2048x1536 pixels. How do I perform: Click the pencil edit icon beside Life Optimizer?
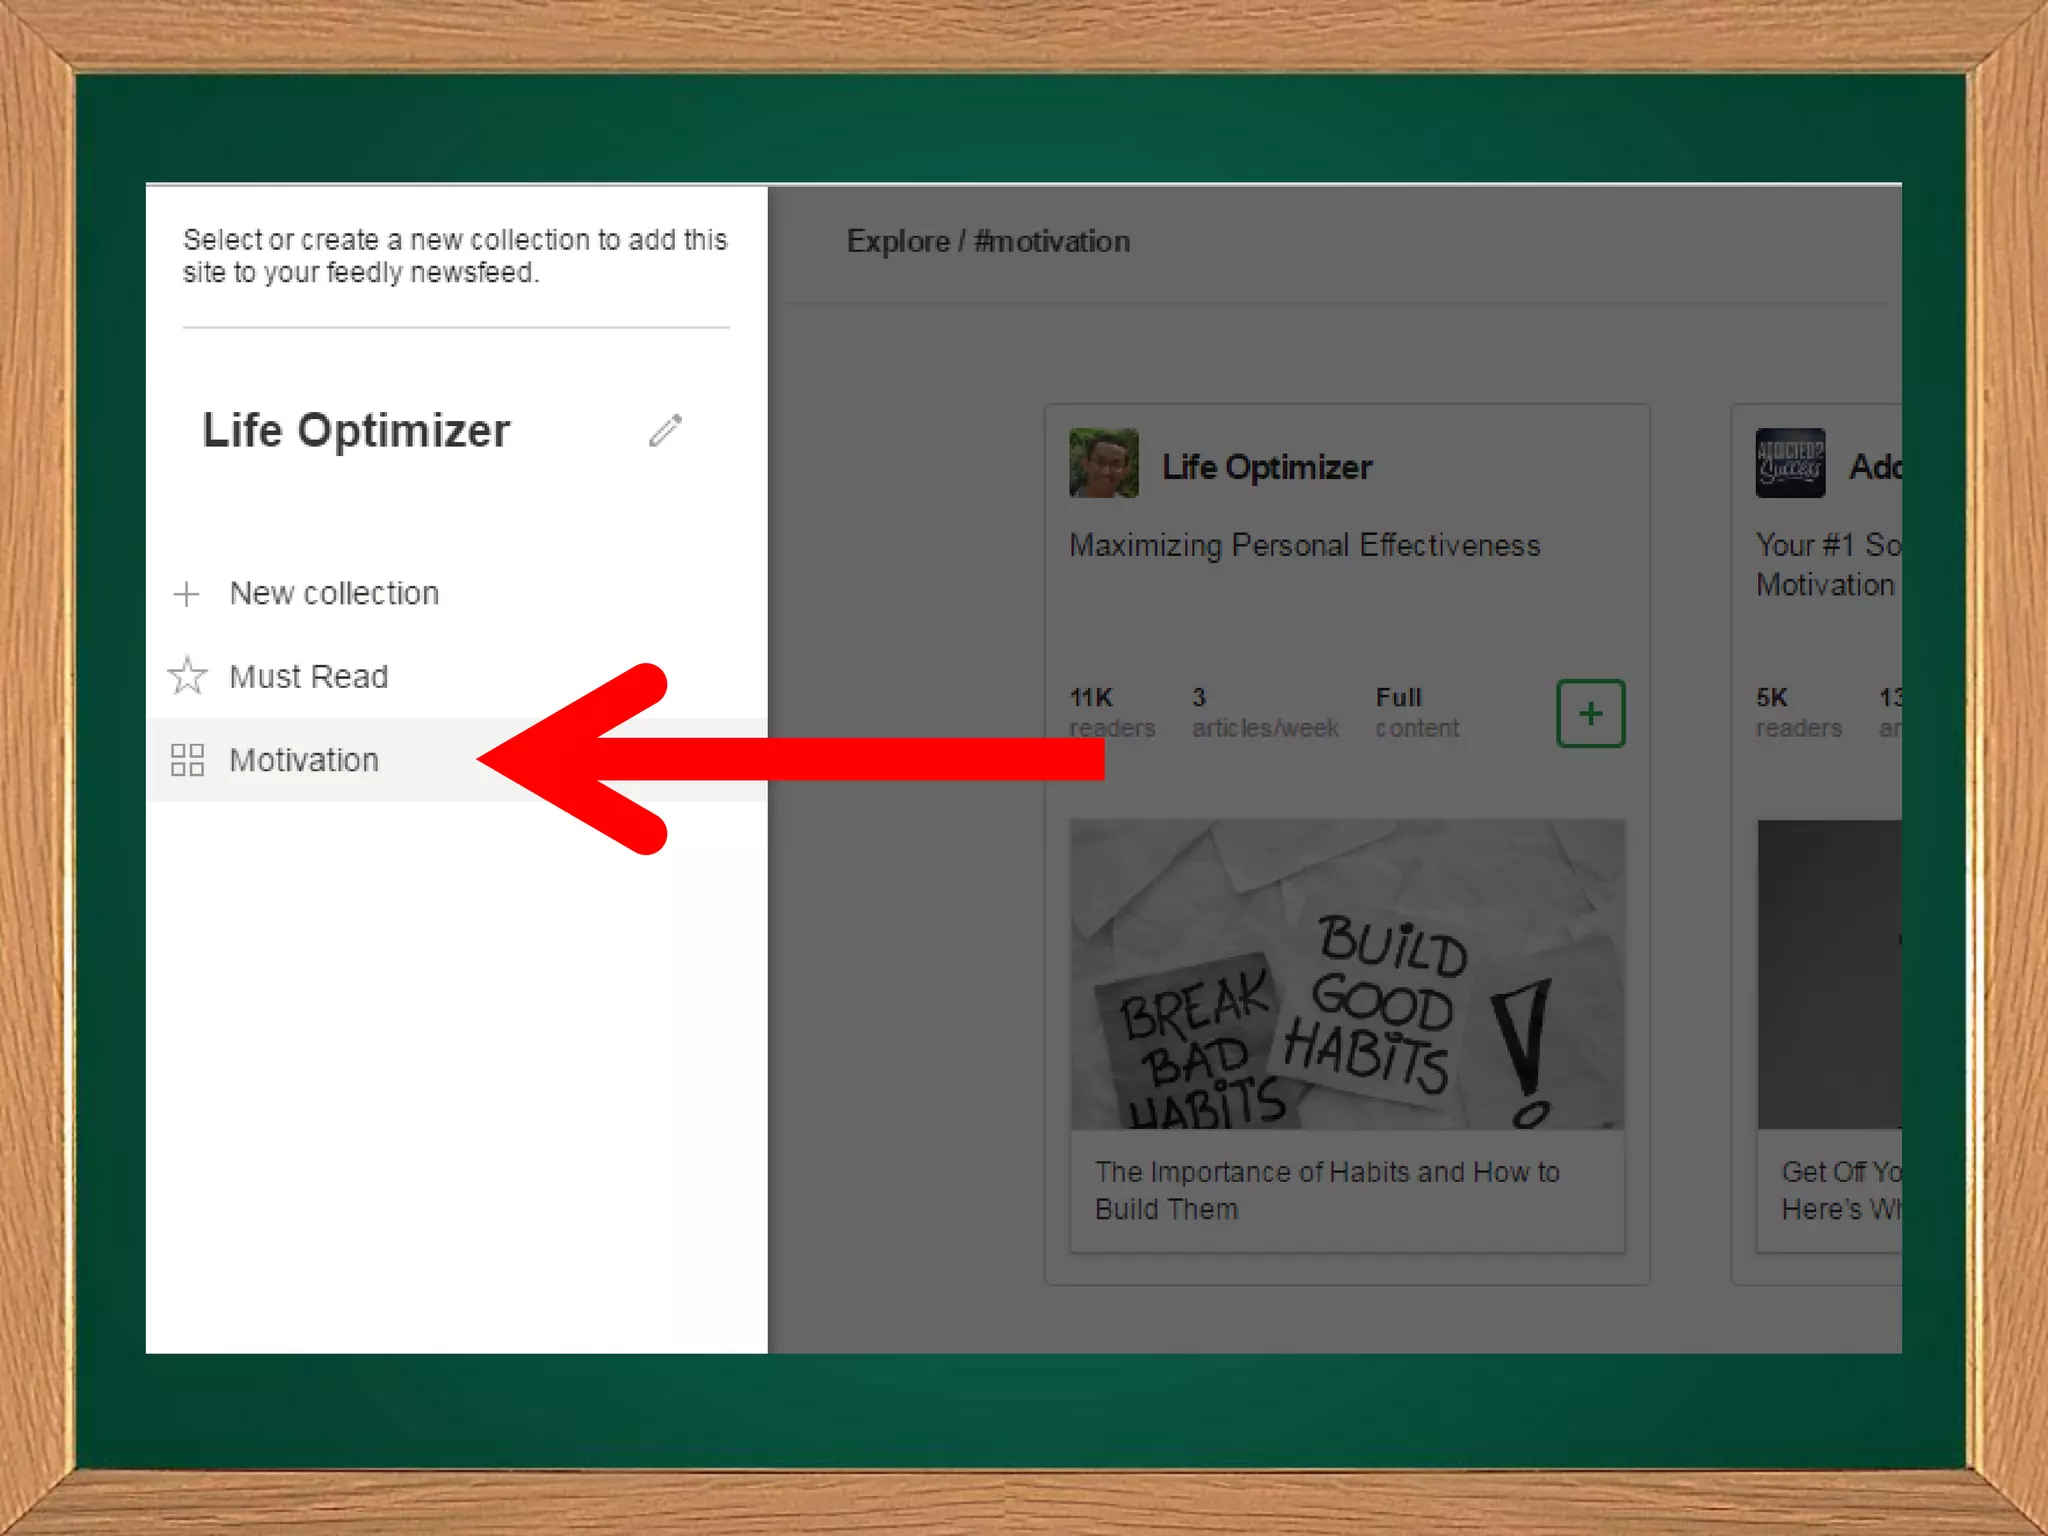point(665,431)
